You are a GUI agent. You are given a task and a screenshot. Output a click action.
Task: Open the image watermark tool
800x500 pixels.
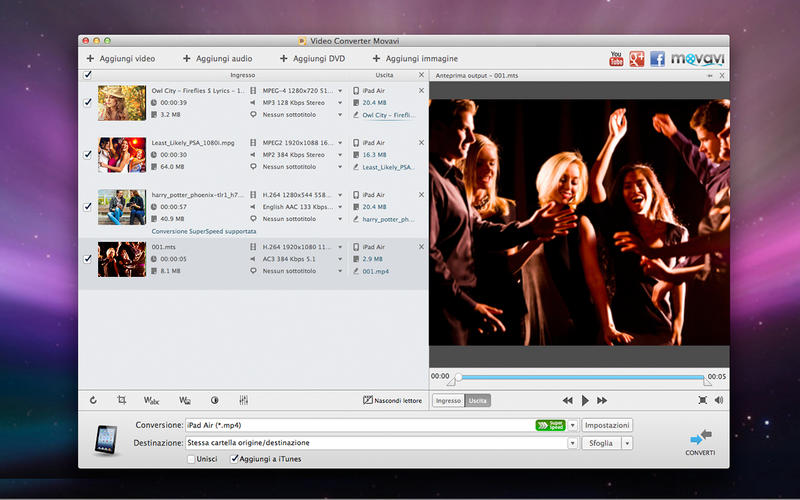click(x=185, y=401)
